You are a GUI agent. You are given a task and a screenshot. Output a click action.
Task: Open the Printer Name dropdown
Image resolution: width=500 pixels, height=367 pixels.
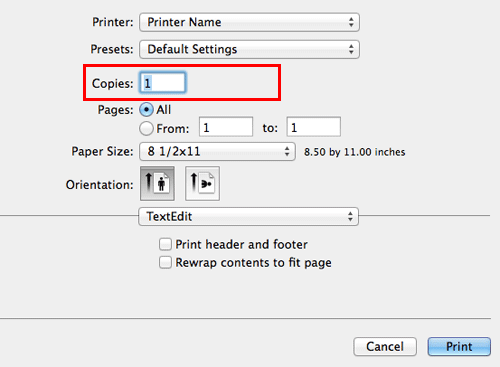pyautogui.click(x=249, y=22)
